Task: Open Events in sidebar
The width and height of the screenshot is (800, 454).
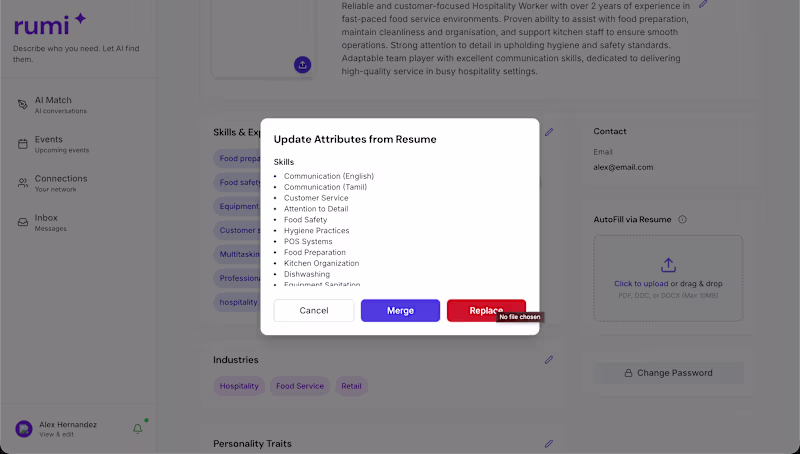Action: pyautogui.click(x=49, y=144)
